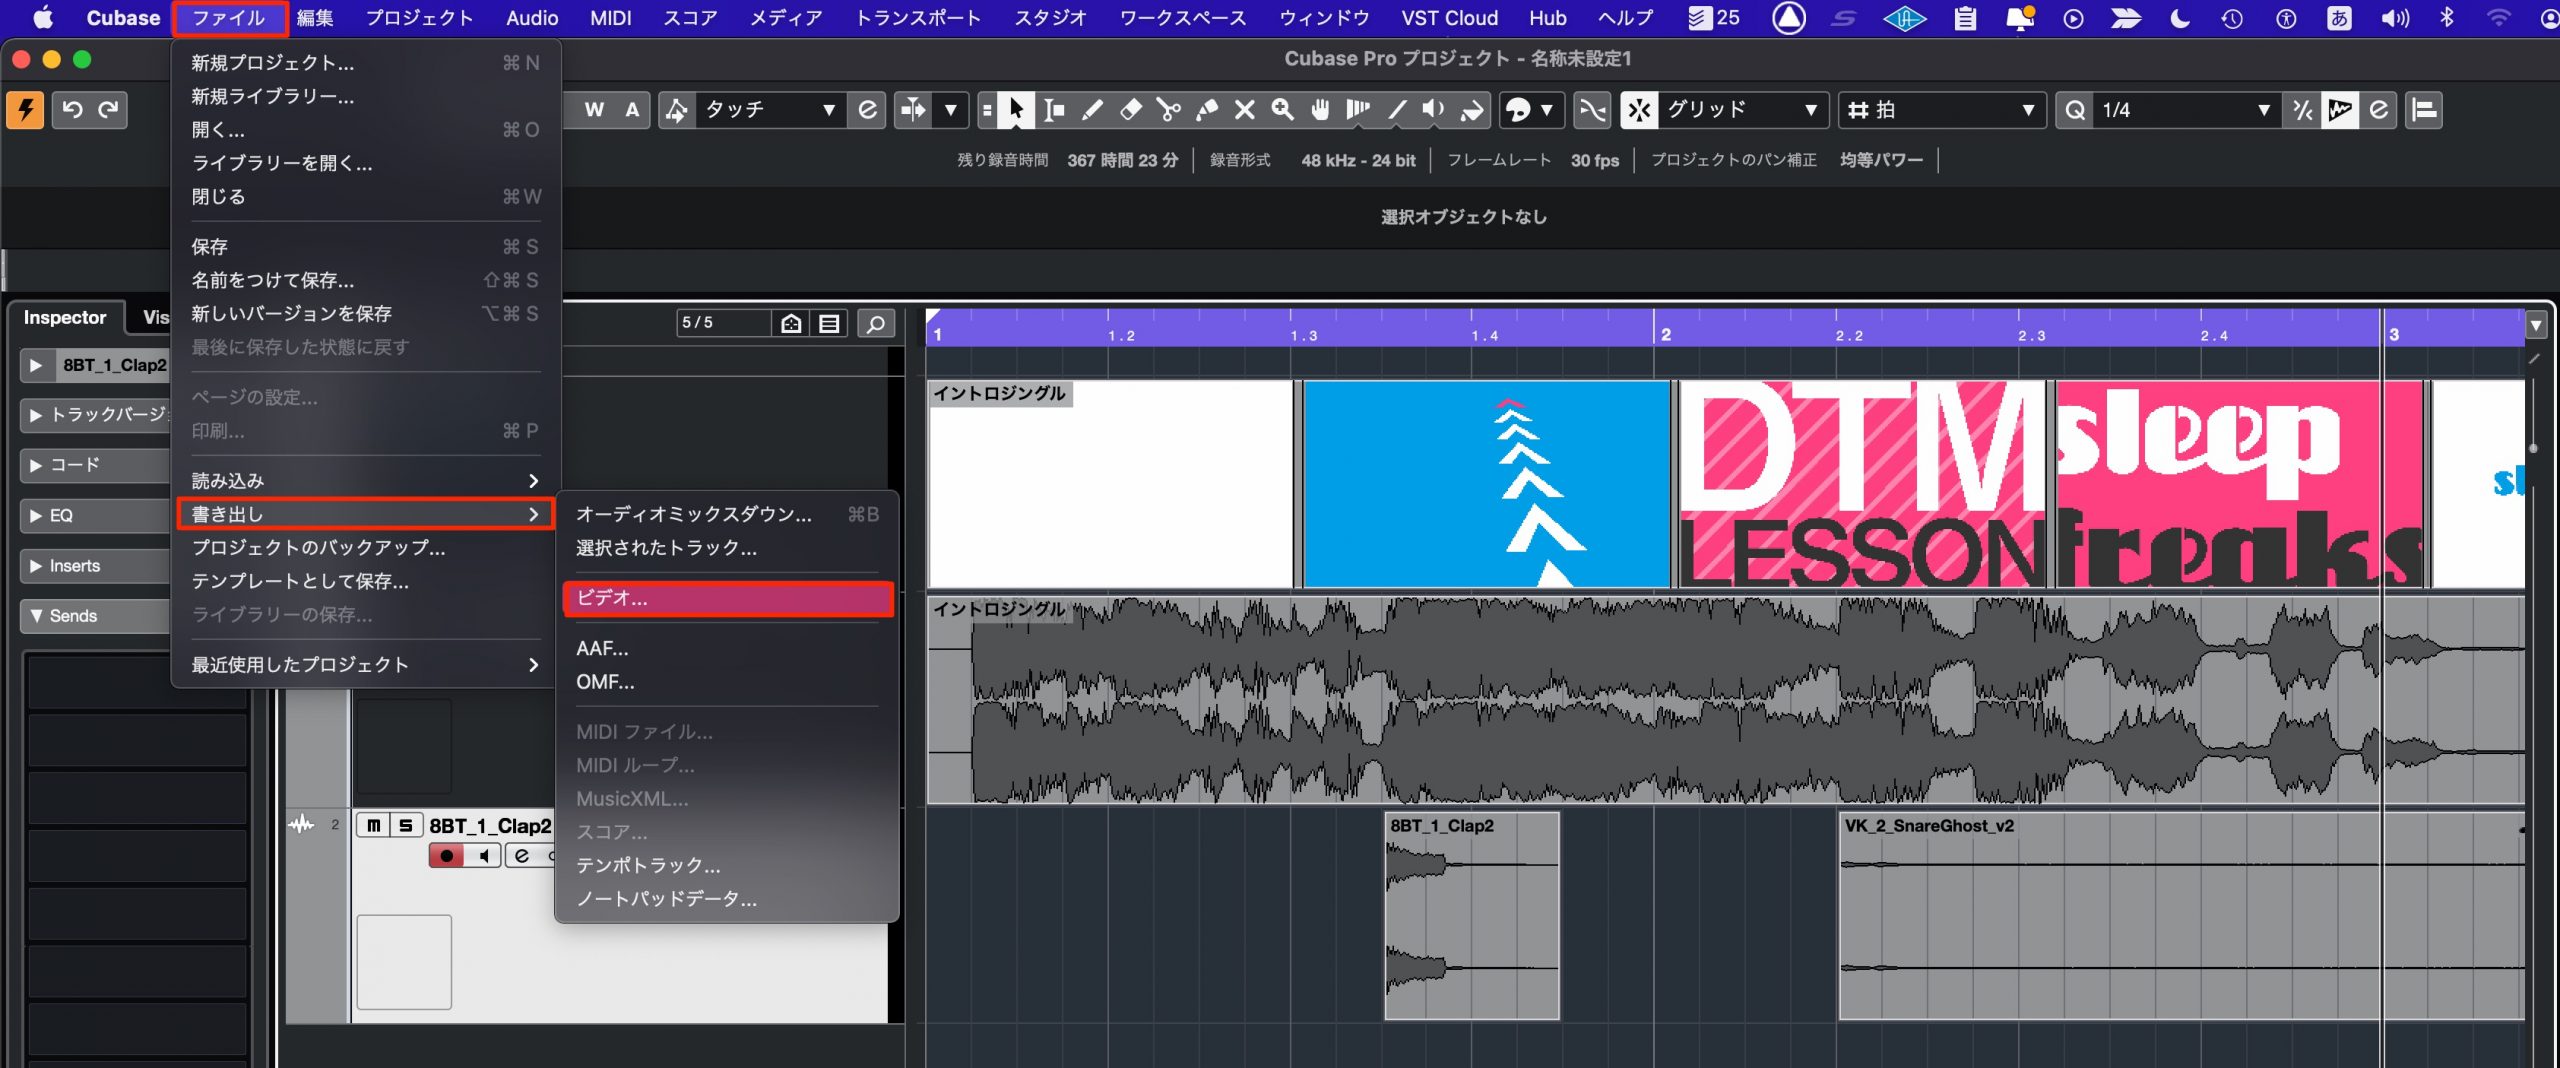The height and width of the screenshot is (1068, 2560).
Task: Open the 最近使用したプロジェクト submenu
Action: click(365, 665)
